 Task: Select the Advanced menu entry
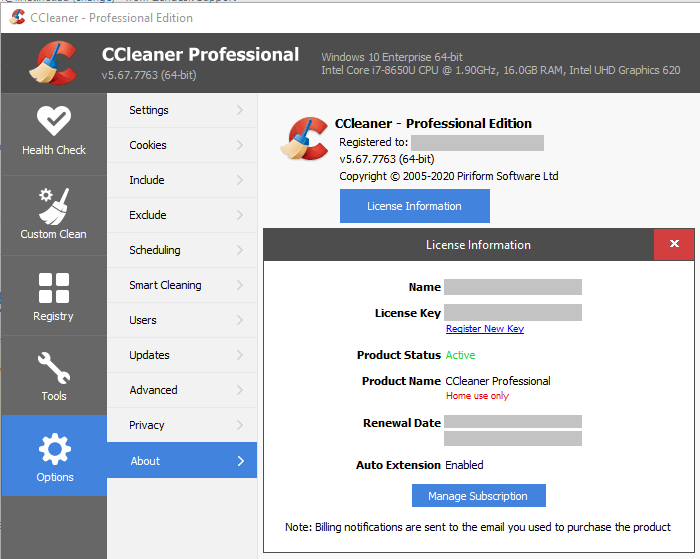click(153, 390)
